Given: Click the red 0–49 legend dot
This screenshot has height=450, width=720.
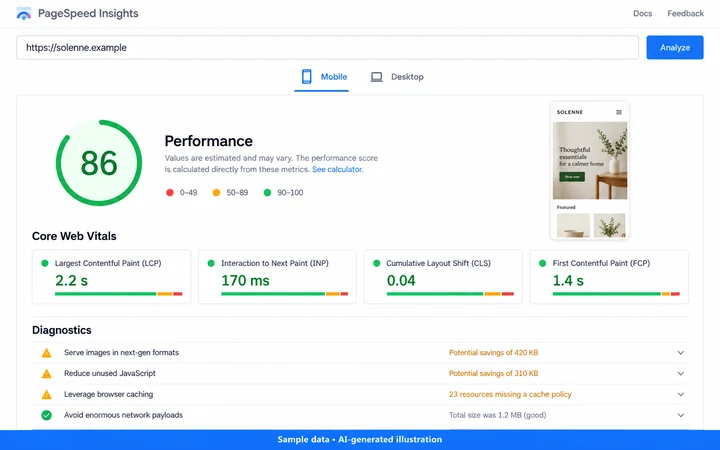Looking at the screenshot, I should click(x=170, y=192).
